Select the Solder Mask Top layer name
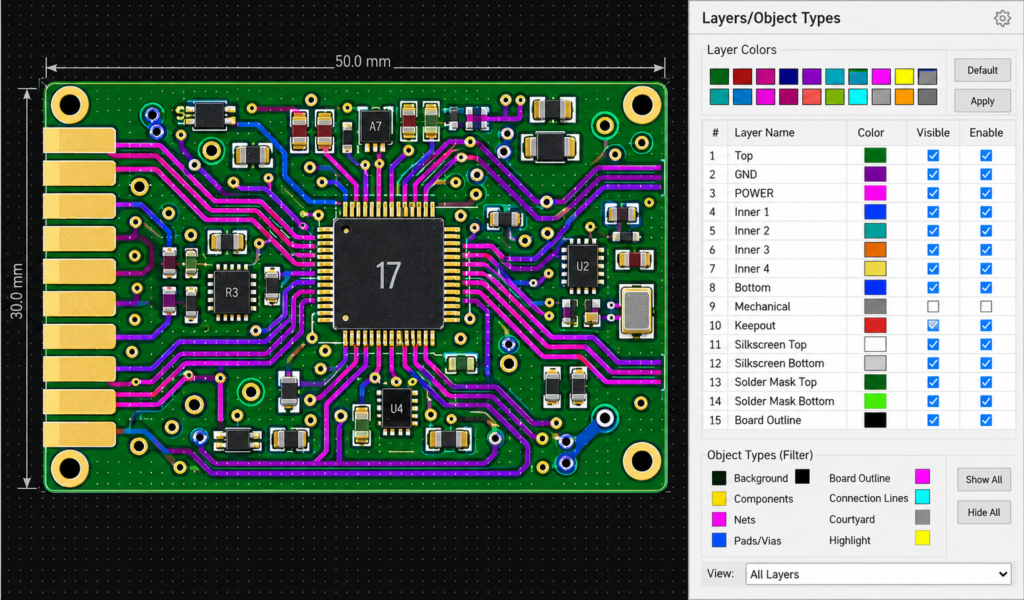Screen dimensions: 1024x600 pos(775,382)
